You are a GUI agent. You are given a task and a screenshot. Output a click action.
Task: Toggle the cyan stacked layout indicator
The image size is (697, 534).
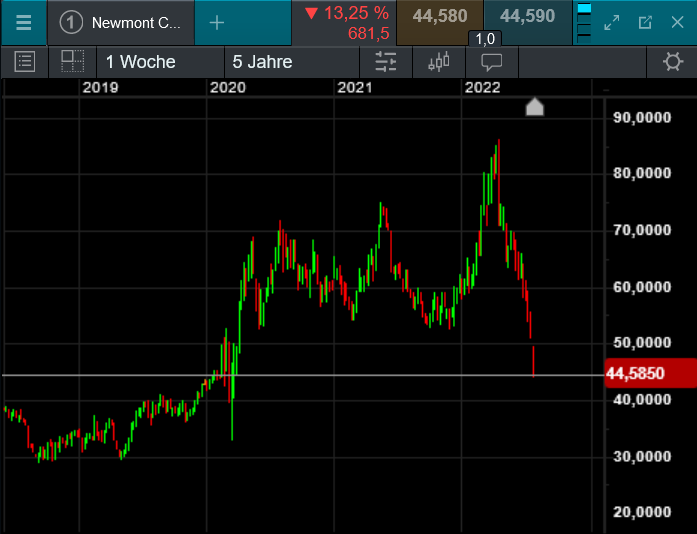(585, 22)
